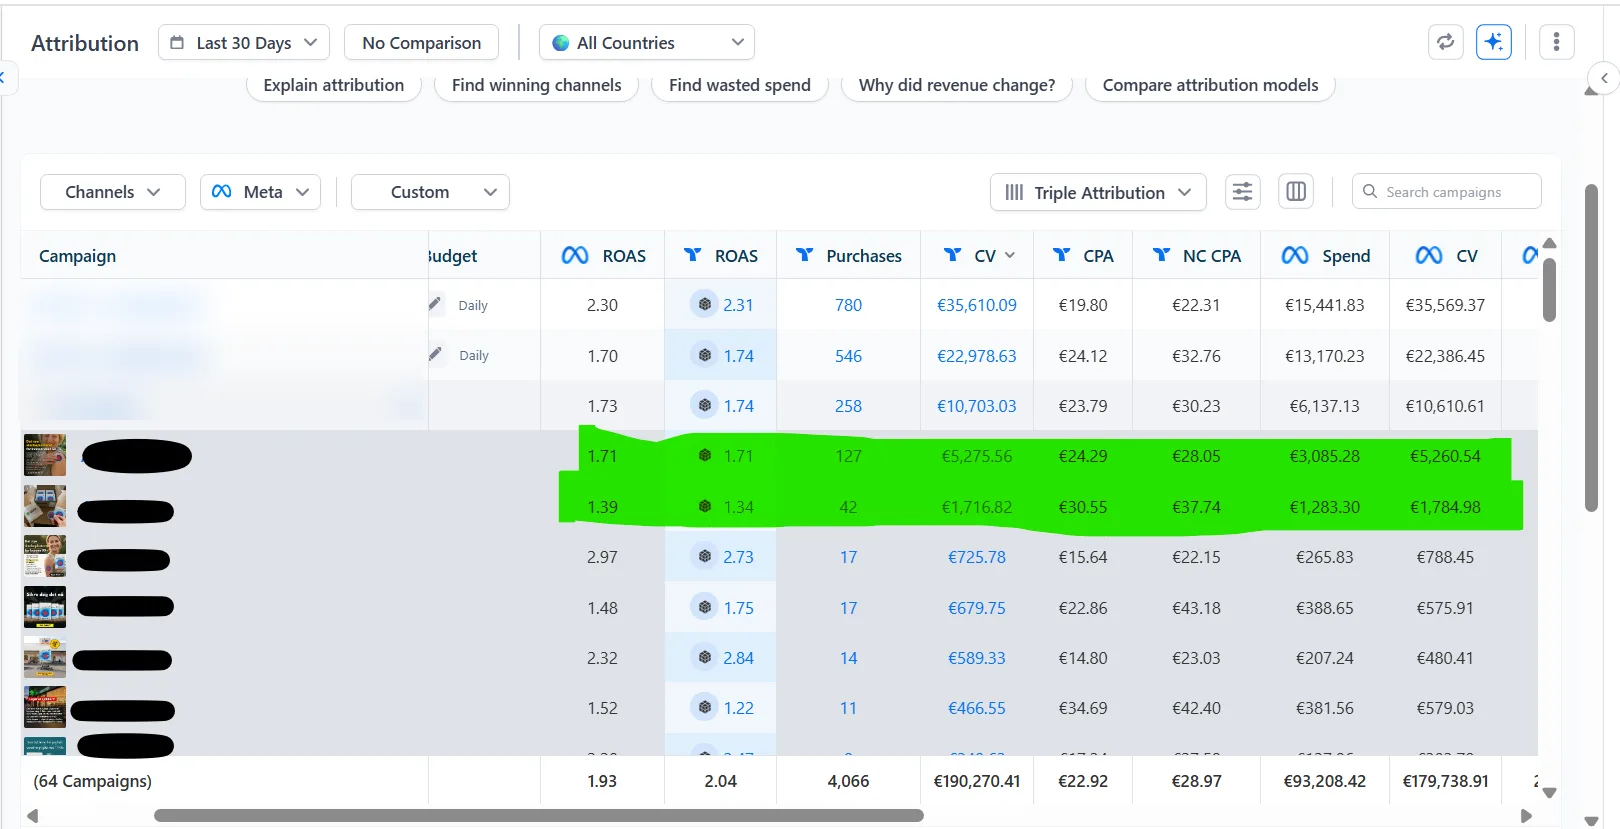
Task: Click ad thumbnail in the 1.48 ROAS row
Action: [x=45, y=607]
